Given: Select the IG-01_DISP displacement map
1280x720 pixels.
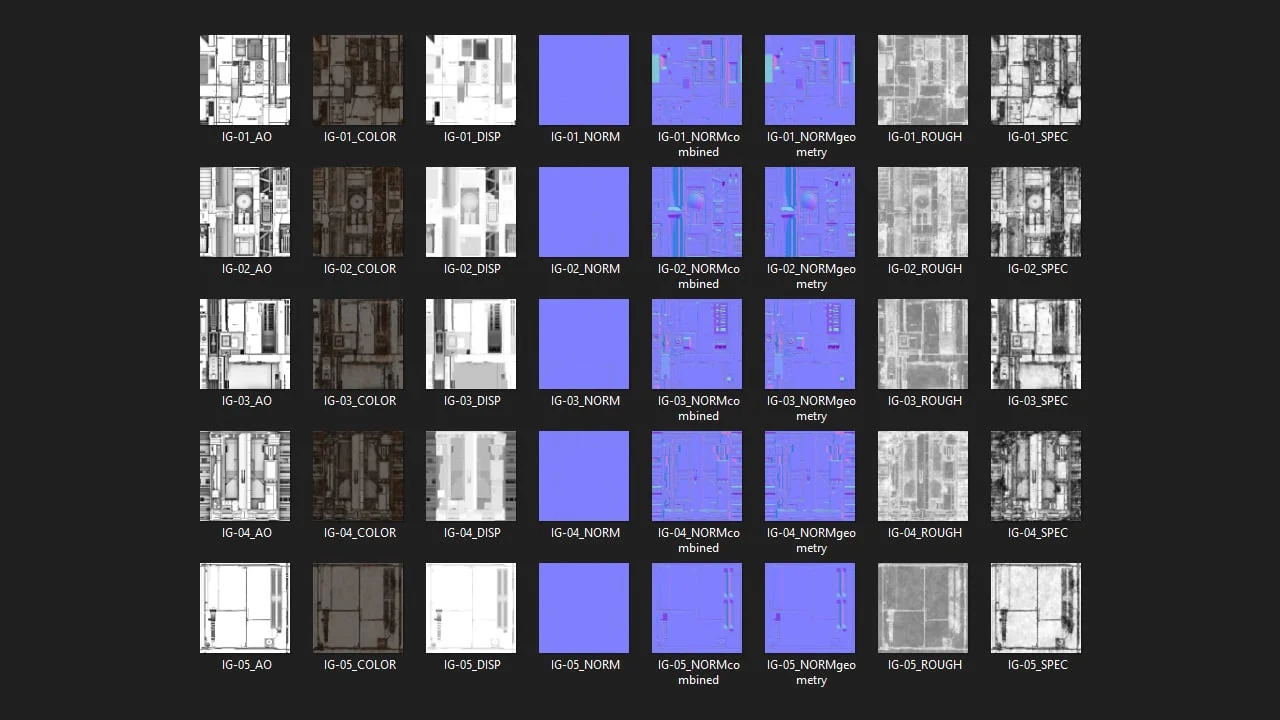Looking at the screenshot, I should tap(471, 80).
